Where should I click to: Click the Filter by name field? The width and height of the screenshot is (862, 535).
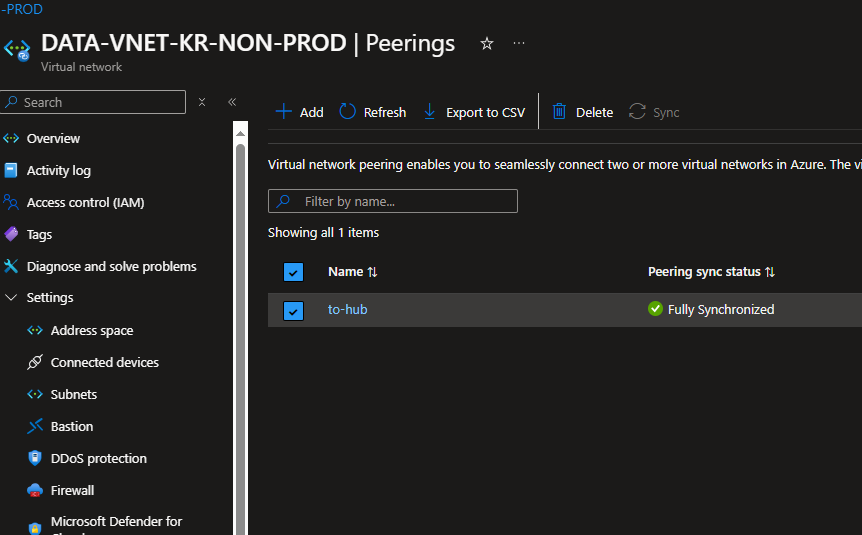coord(393,201)
